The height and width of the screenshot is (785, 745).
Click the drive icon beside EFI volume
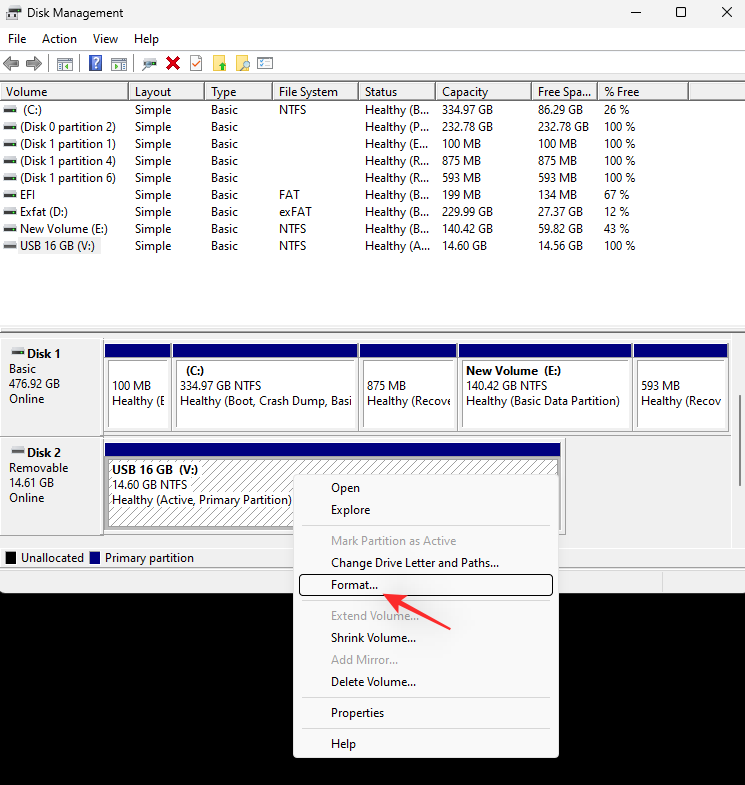click(x=10, y=195)
